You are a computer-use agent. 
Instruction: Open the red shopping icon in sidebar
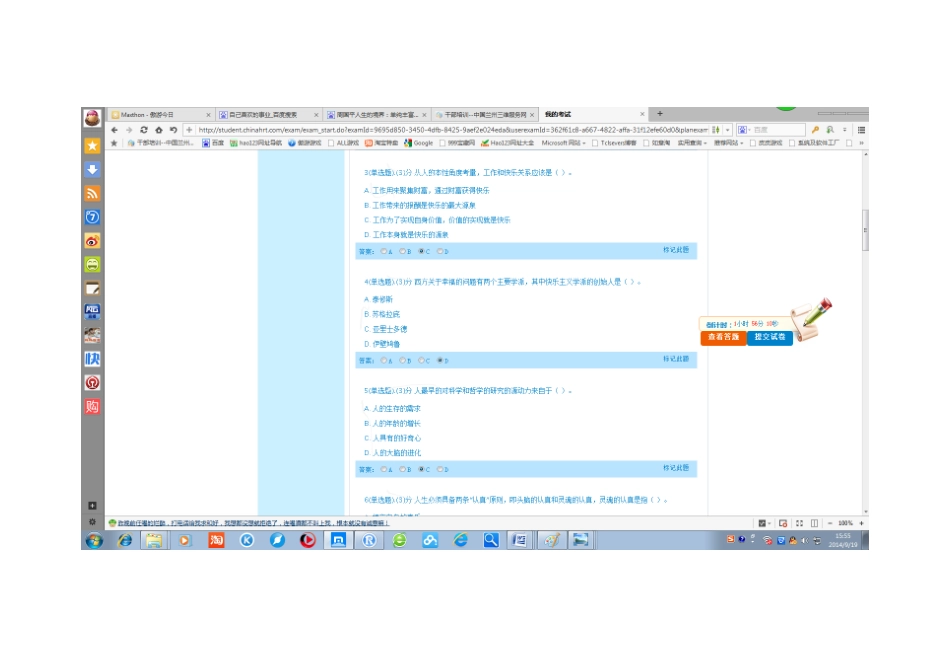92,407
